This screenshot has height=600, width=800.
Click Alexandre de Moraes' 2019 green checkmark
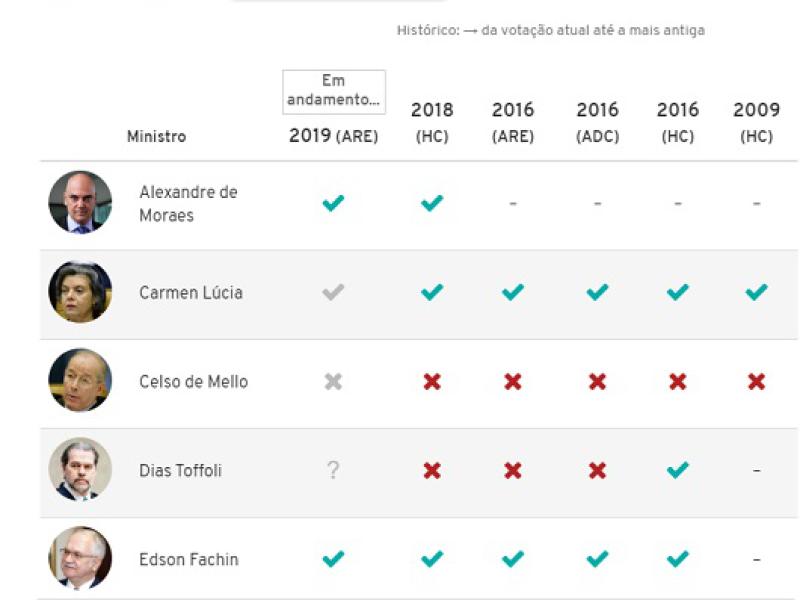point(333,203)
